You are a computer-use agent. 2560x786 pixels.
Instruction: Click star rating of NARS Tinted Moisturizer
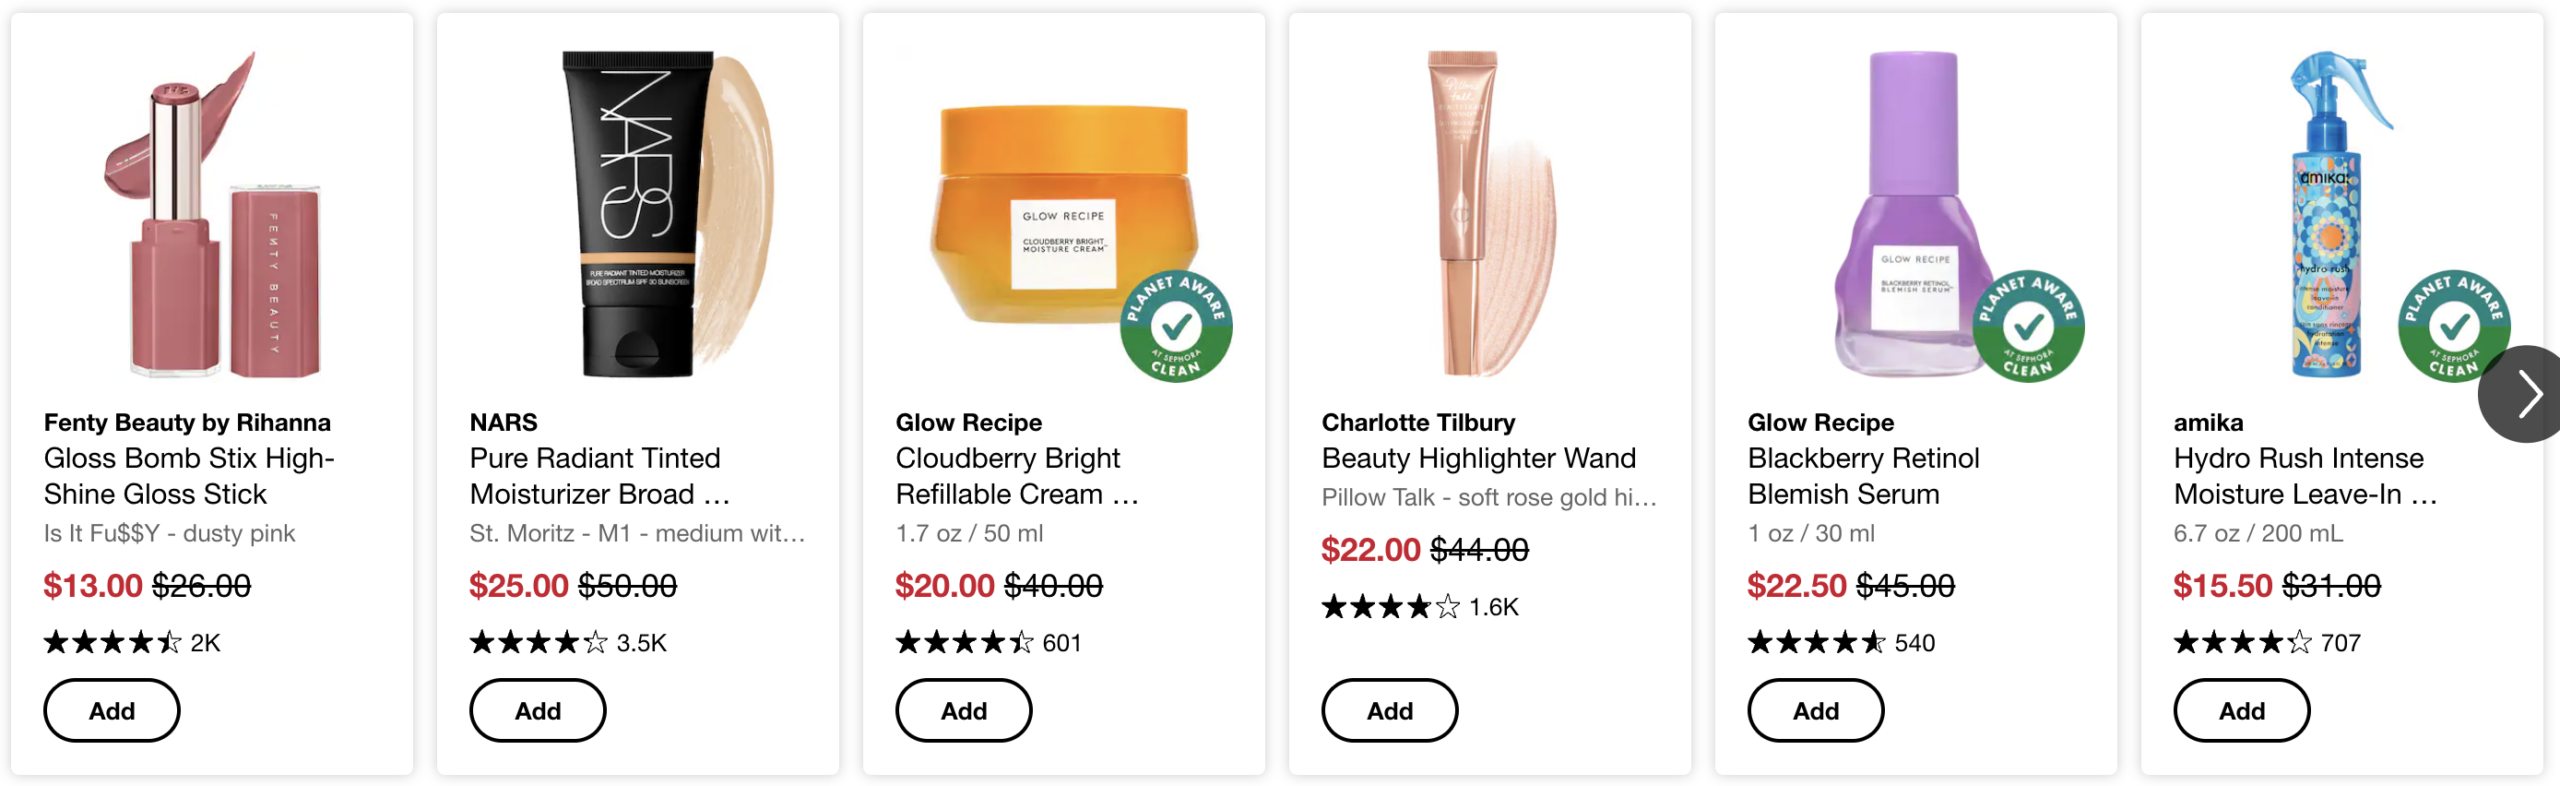[x=538, y=642]
